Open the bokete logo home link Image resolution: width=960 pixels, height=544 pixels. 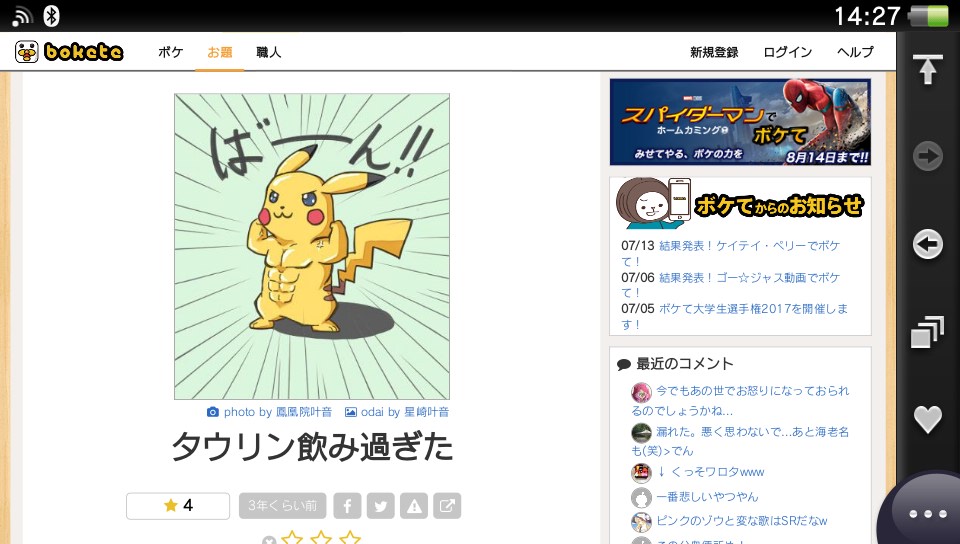tap(69, 52)
